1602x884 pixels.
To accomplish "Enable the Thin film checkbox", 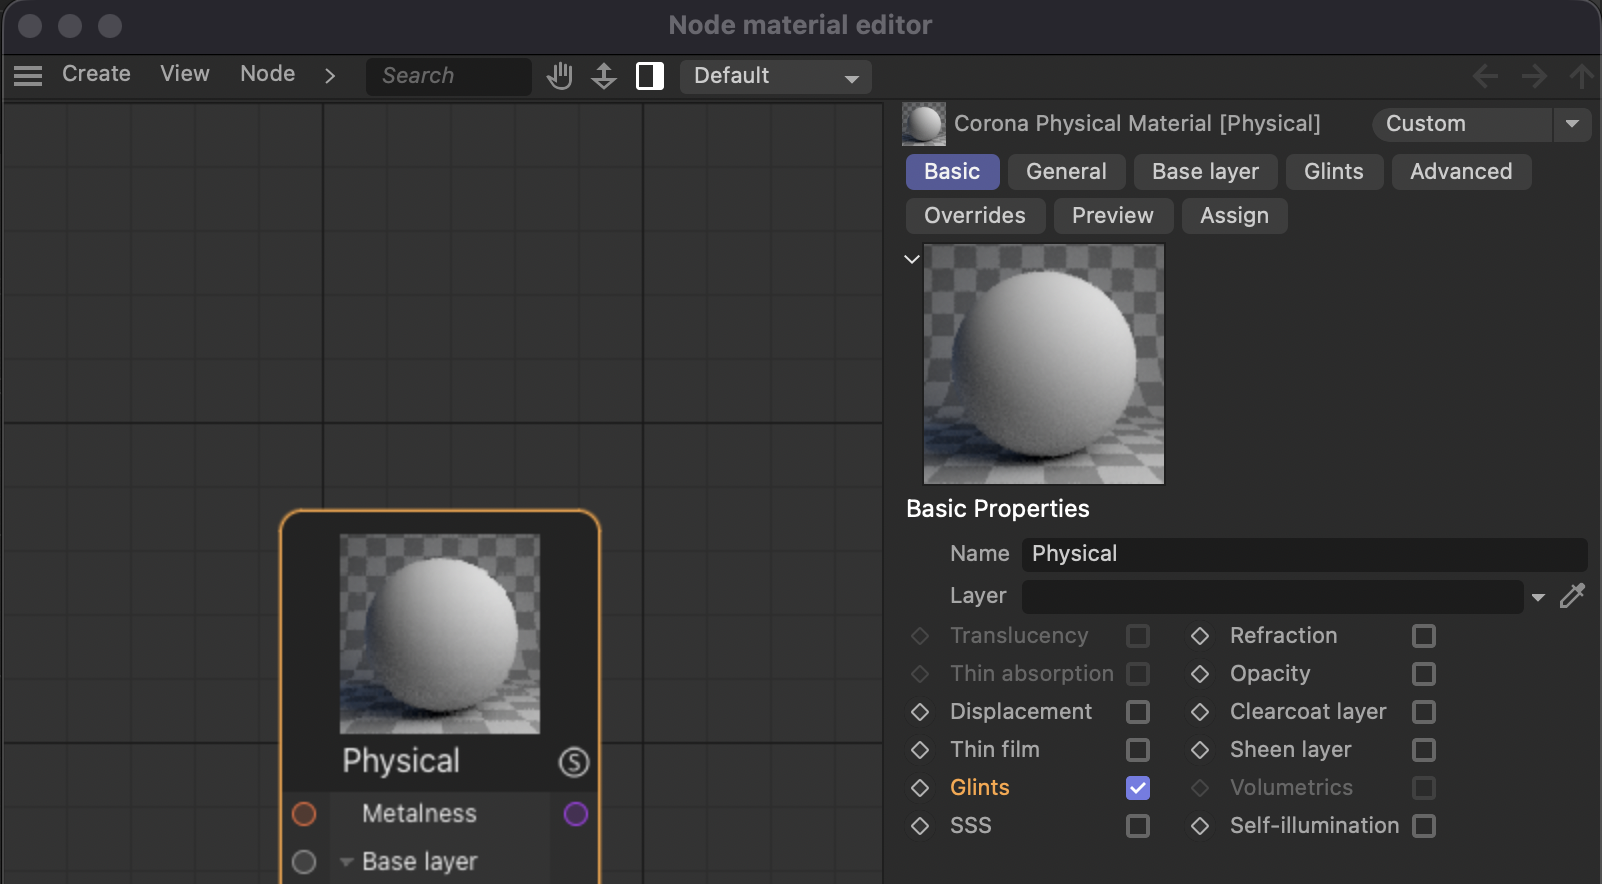I will tap(1138, 750).
